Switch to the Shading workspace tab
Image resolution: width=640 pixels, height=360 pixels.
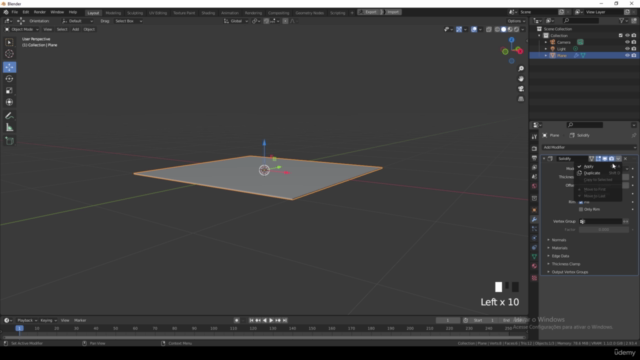[x=208, y=13]
